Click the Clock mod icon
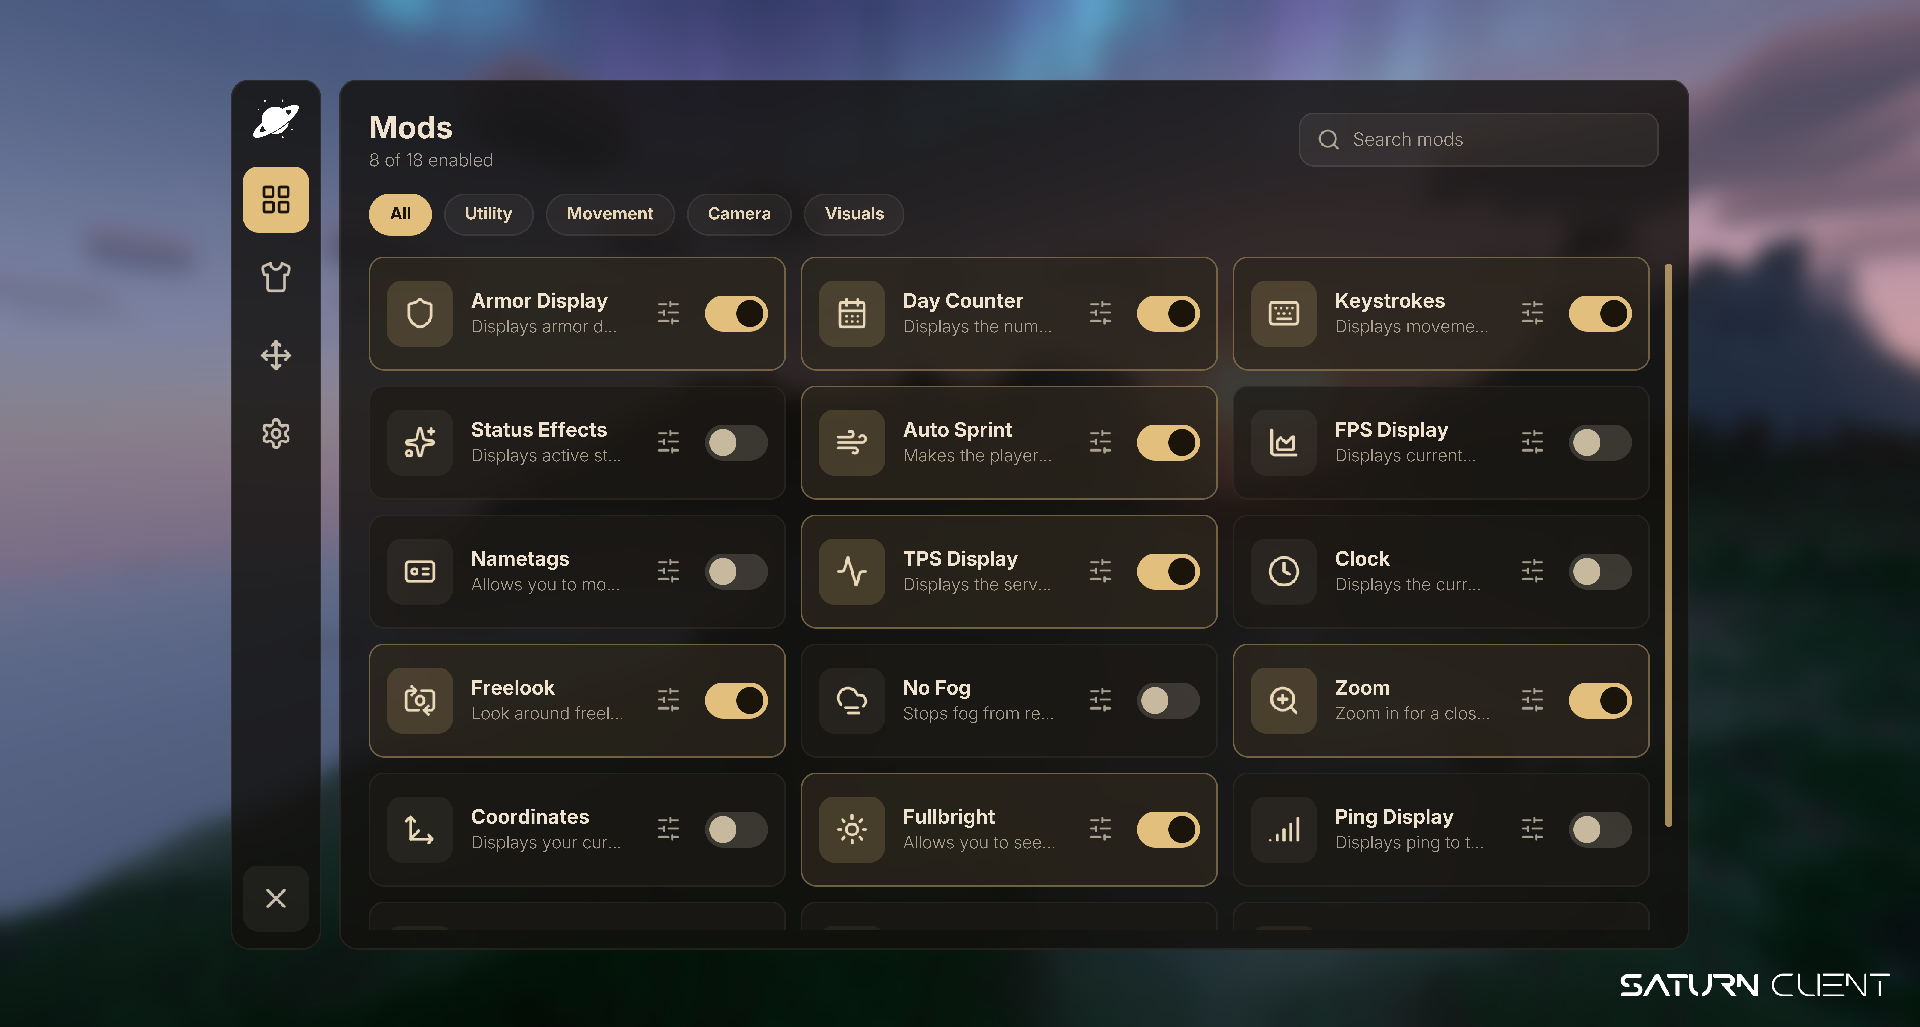Image resolution: width=1920 pixels, height=1027 pixels. pos(1284,572)
